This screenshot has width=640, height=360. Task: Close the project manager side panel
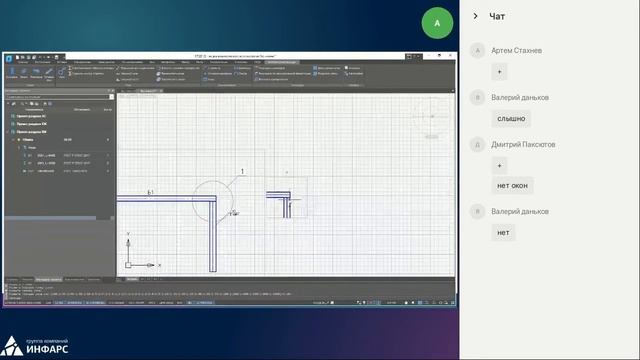113,91
